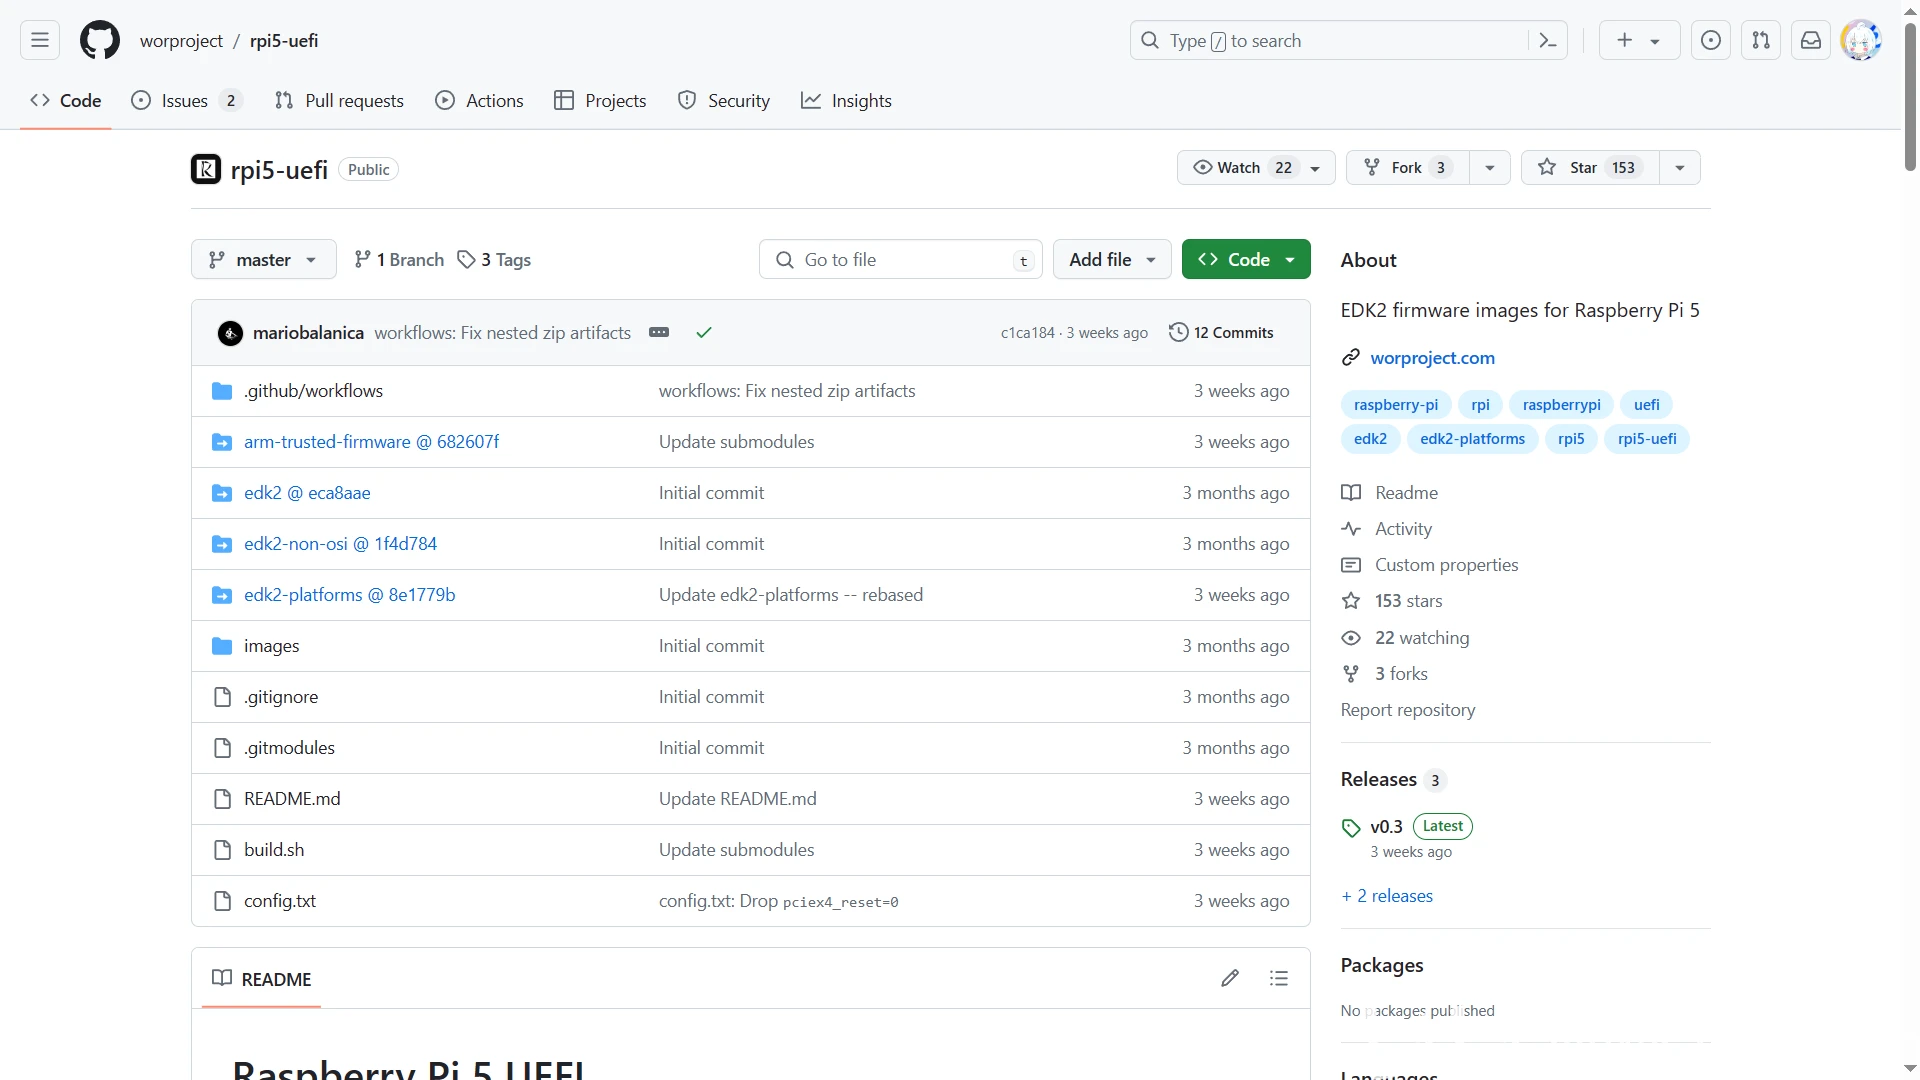Image resolution: width=1920 pixels, height=1080 pixels.
Task: Switch to the Issues tab
Action: pos(186,101)
